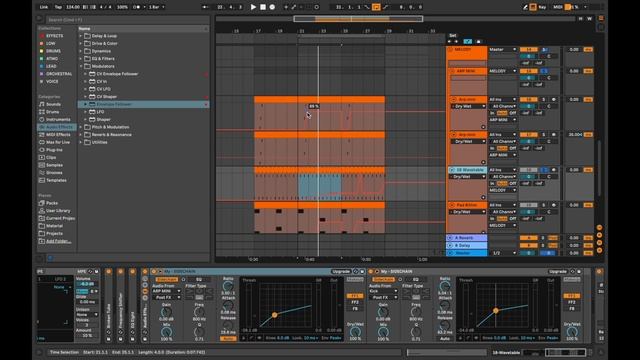
Task: Expand the Delay & Loop folder
Action: click(81, 36)
